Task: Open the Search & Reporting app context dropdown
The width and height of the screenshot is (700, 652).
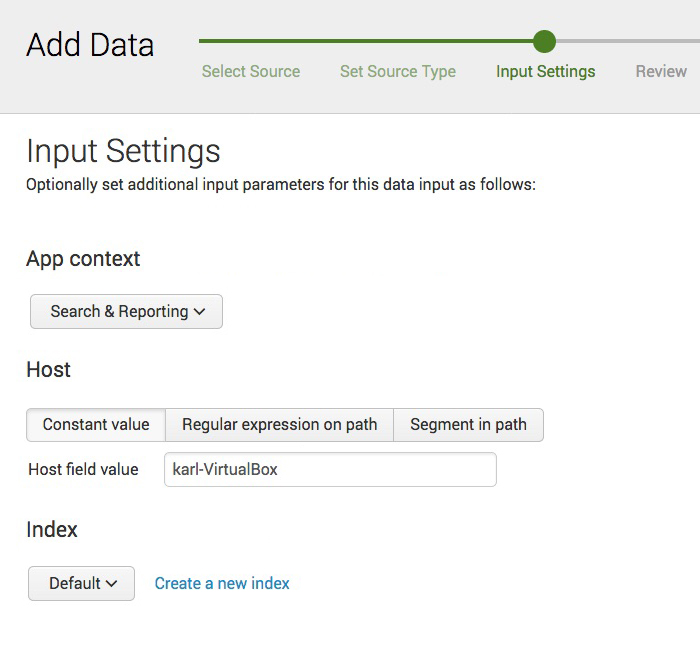Action: pyautogui.click(x=126, y=311)
